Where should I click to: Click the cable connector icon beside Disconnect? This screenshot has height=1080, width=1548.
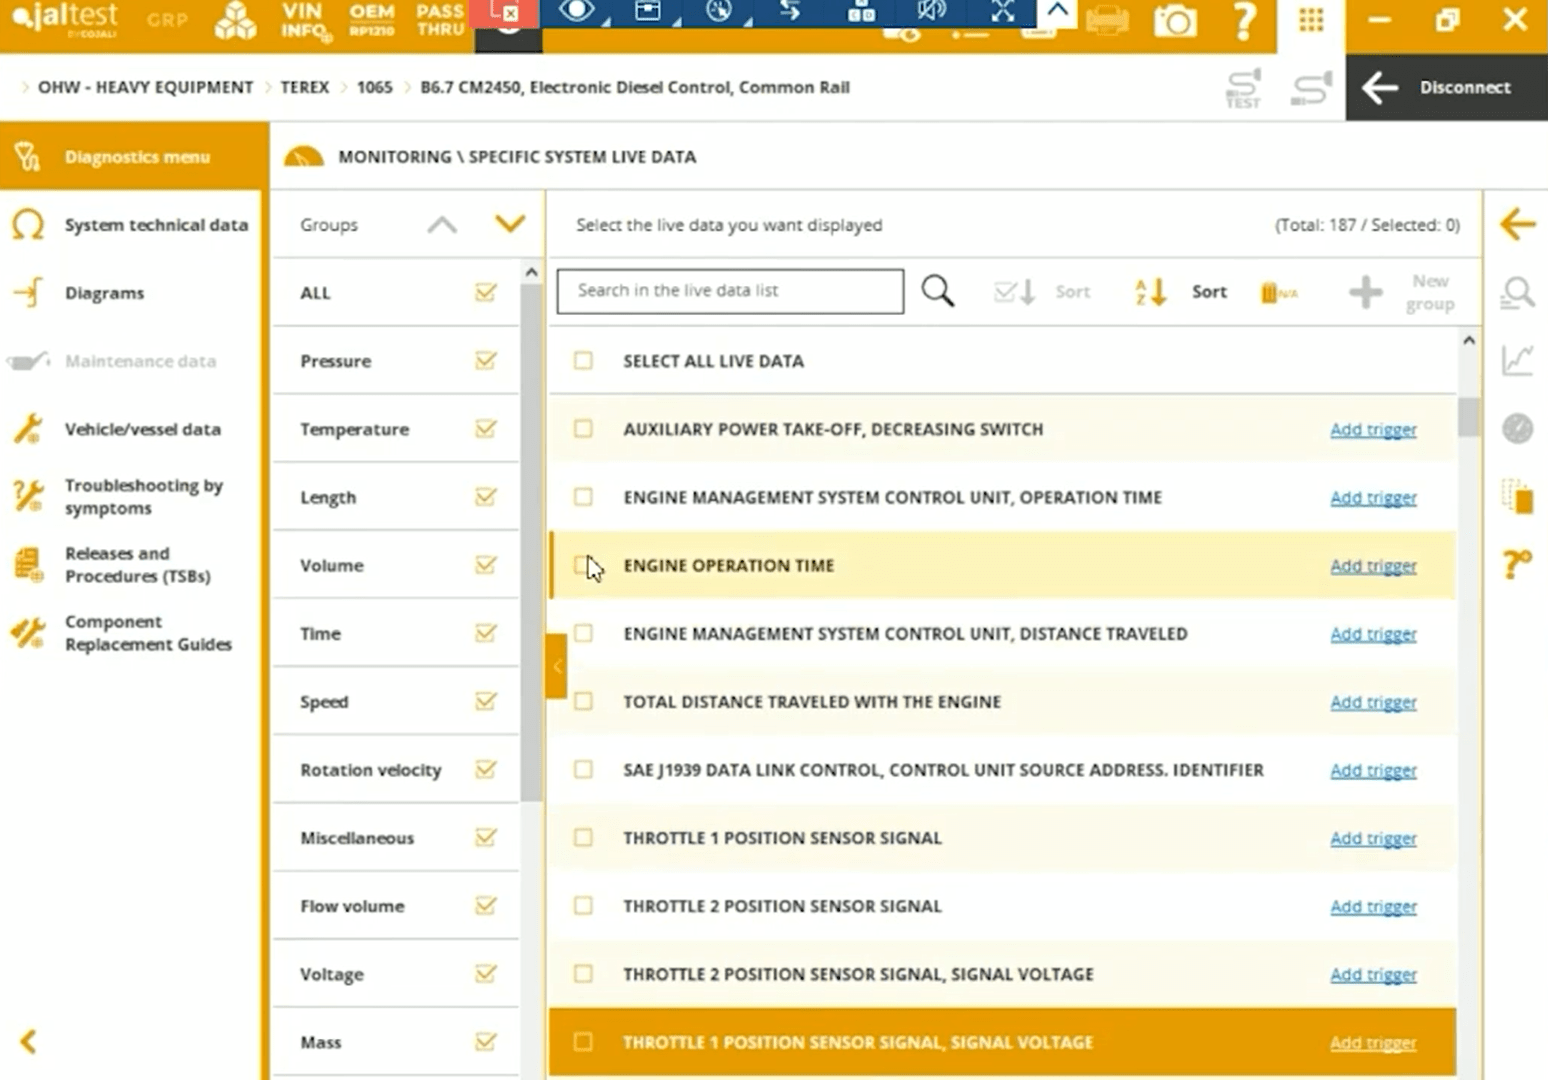[1311, 87]
